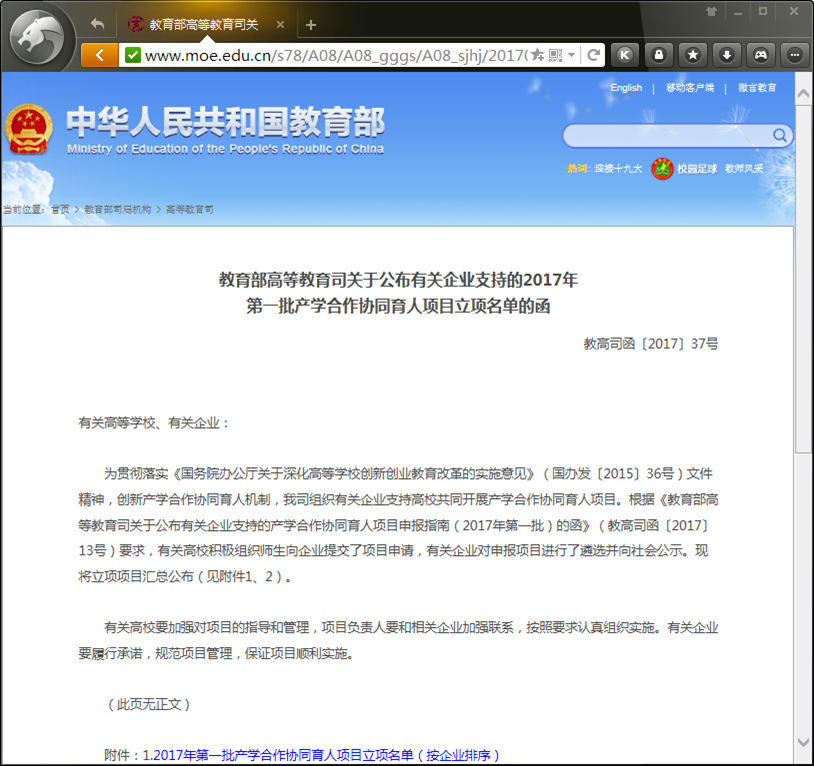Viewport: 814px width, 766px height.
Task: Click the 热词: label
Action: coord(579,169)
